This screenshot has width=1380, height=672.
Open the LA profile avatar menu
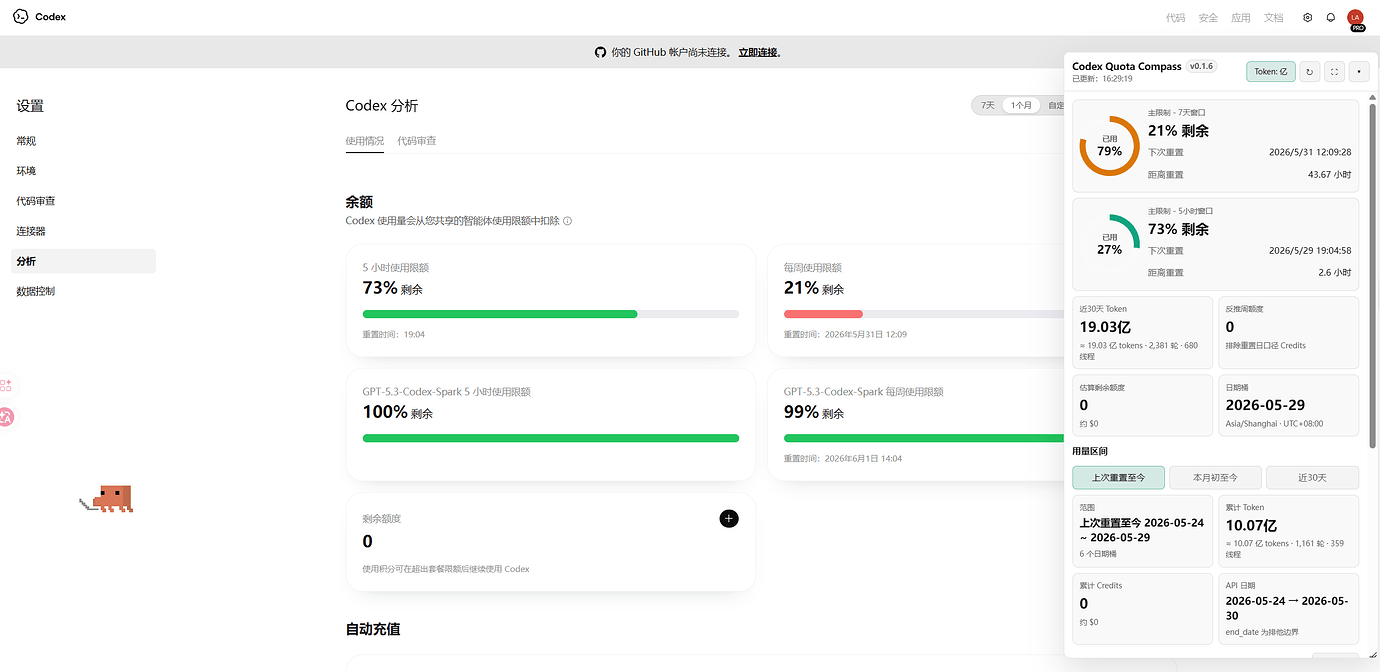tap(1356, 18)
